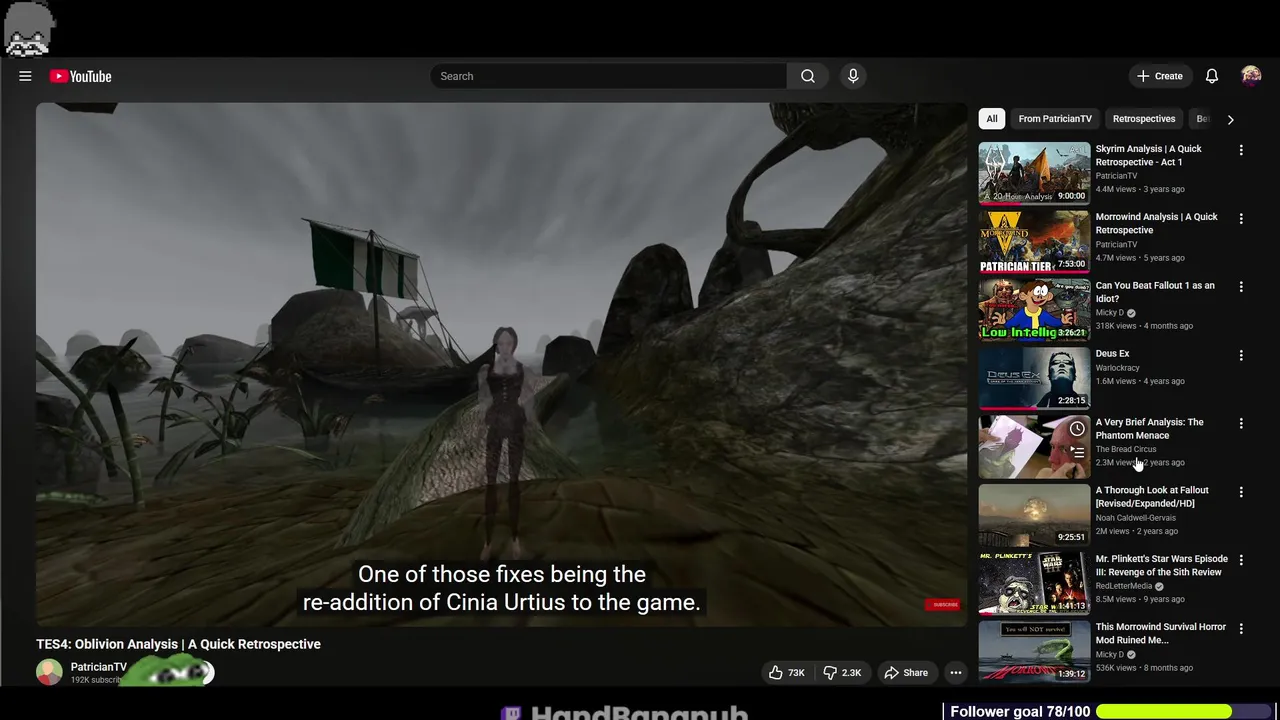This screenshot has height=720, width=1280.
Task: Like the video with thumbs up
Action: [x=787, y=673]
